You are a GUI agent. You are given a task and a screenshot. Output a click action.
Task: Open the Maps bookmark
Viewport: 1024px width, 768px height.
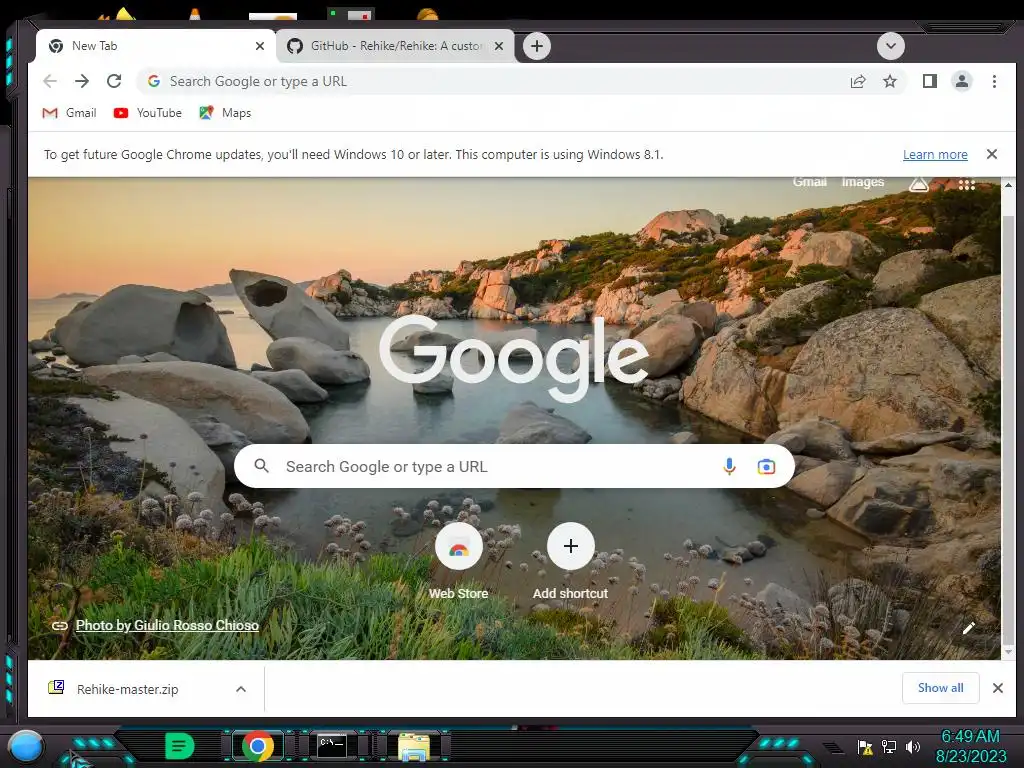(x=225, y=113)
